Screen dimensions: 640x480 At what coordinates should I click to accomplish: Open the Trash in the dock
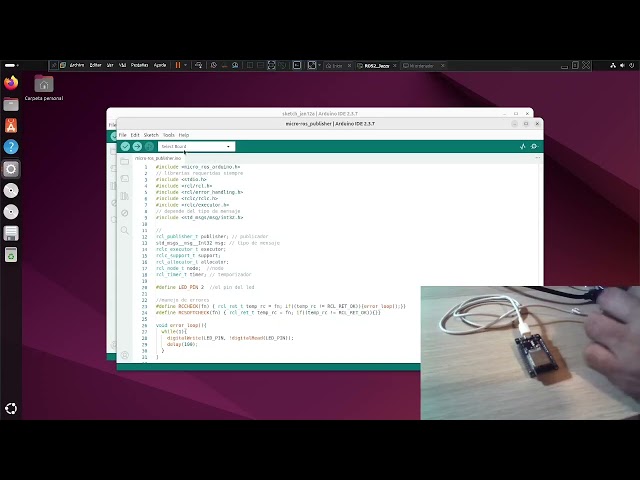(11, 255)
